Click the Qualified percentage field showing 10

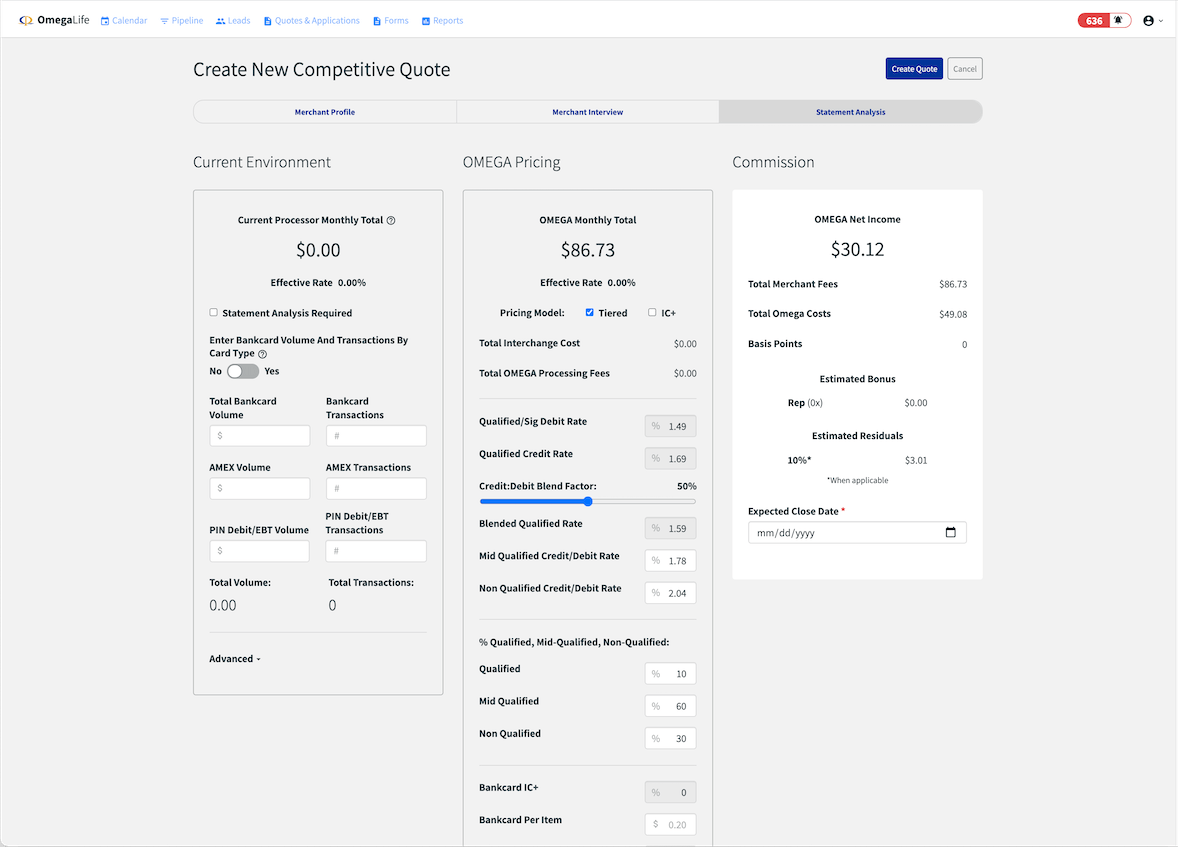coord(670,673)
